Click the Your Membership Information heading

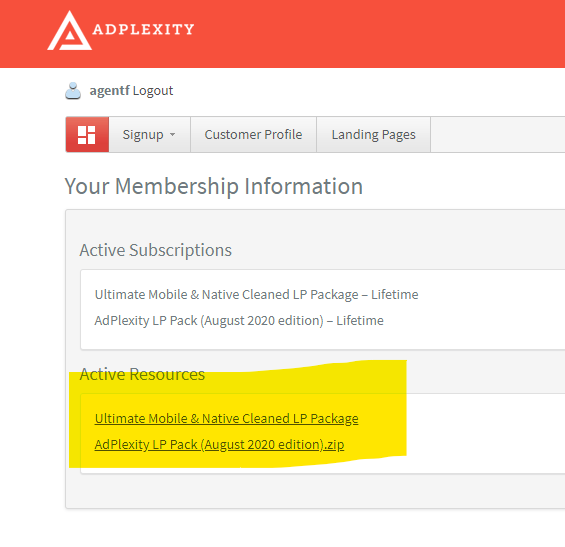(x=214, y=186)
